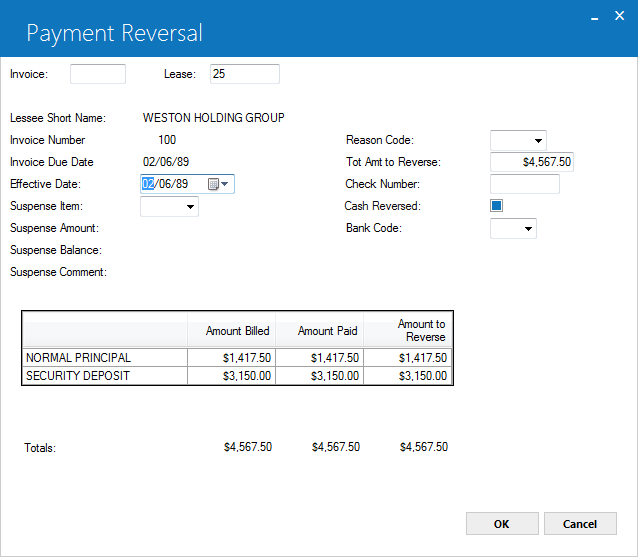638x557 pixels.
Task: Click the OK button
Action: (502, 524)
